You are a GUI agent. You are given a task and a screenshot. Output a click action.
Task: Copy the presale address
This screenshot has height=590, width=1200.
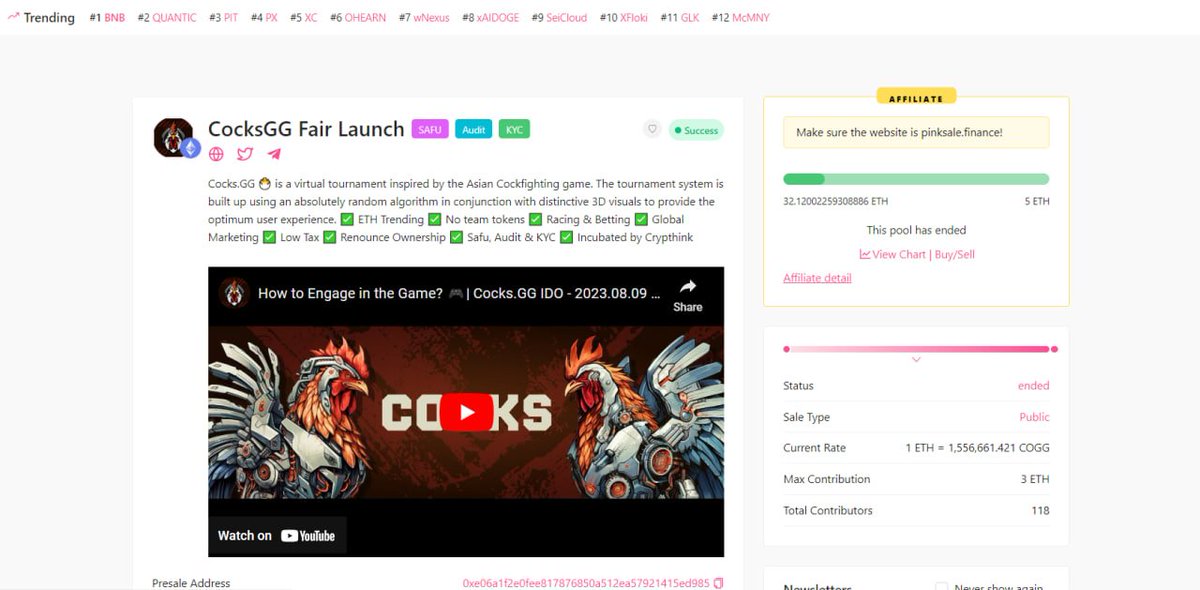[x=718, y=583]
